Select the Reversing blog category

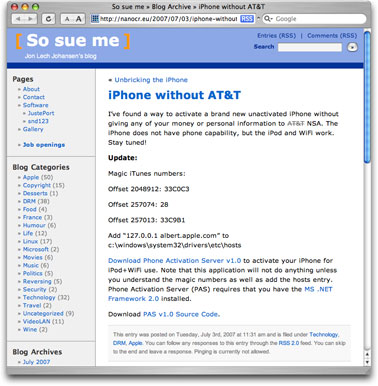pyautogui.click(x=37, y=281)
